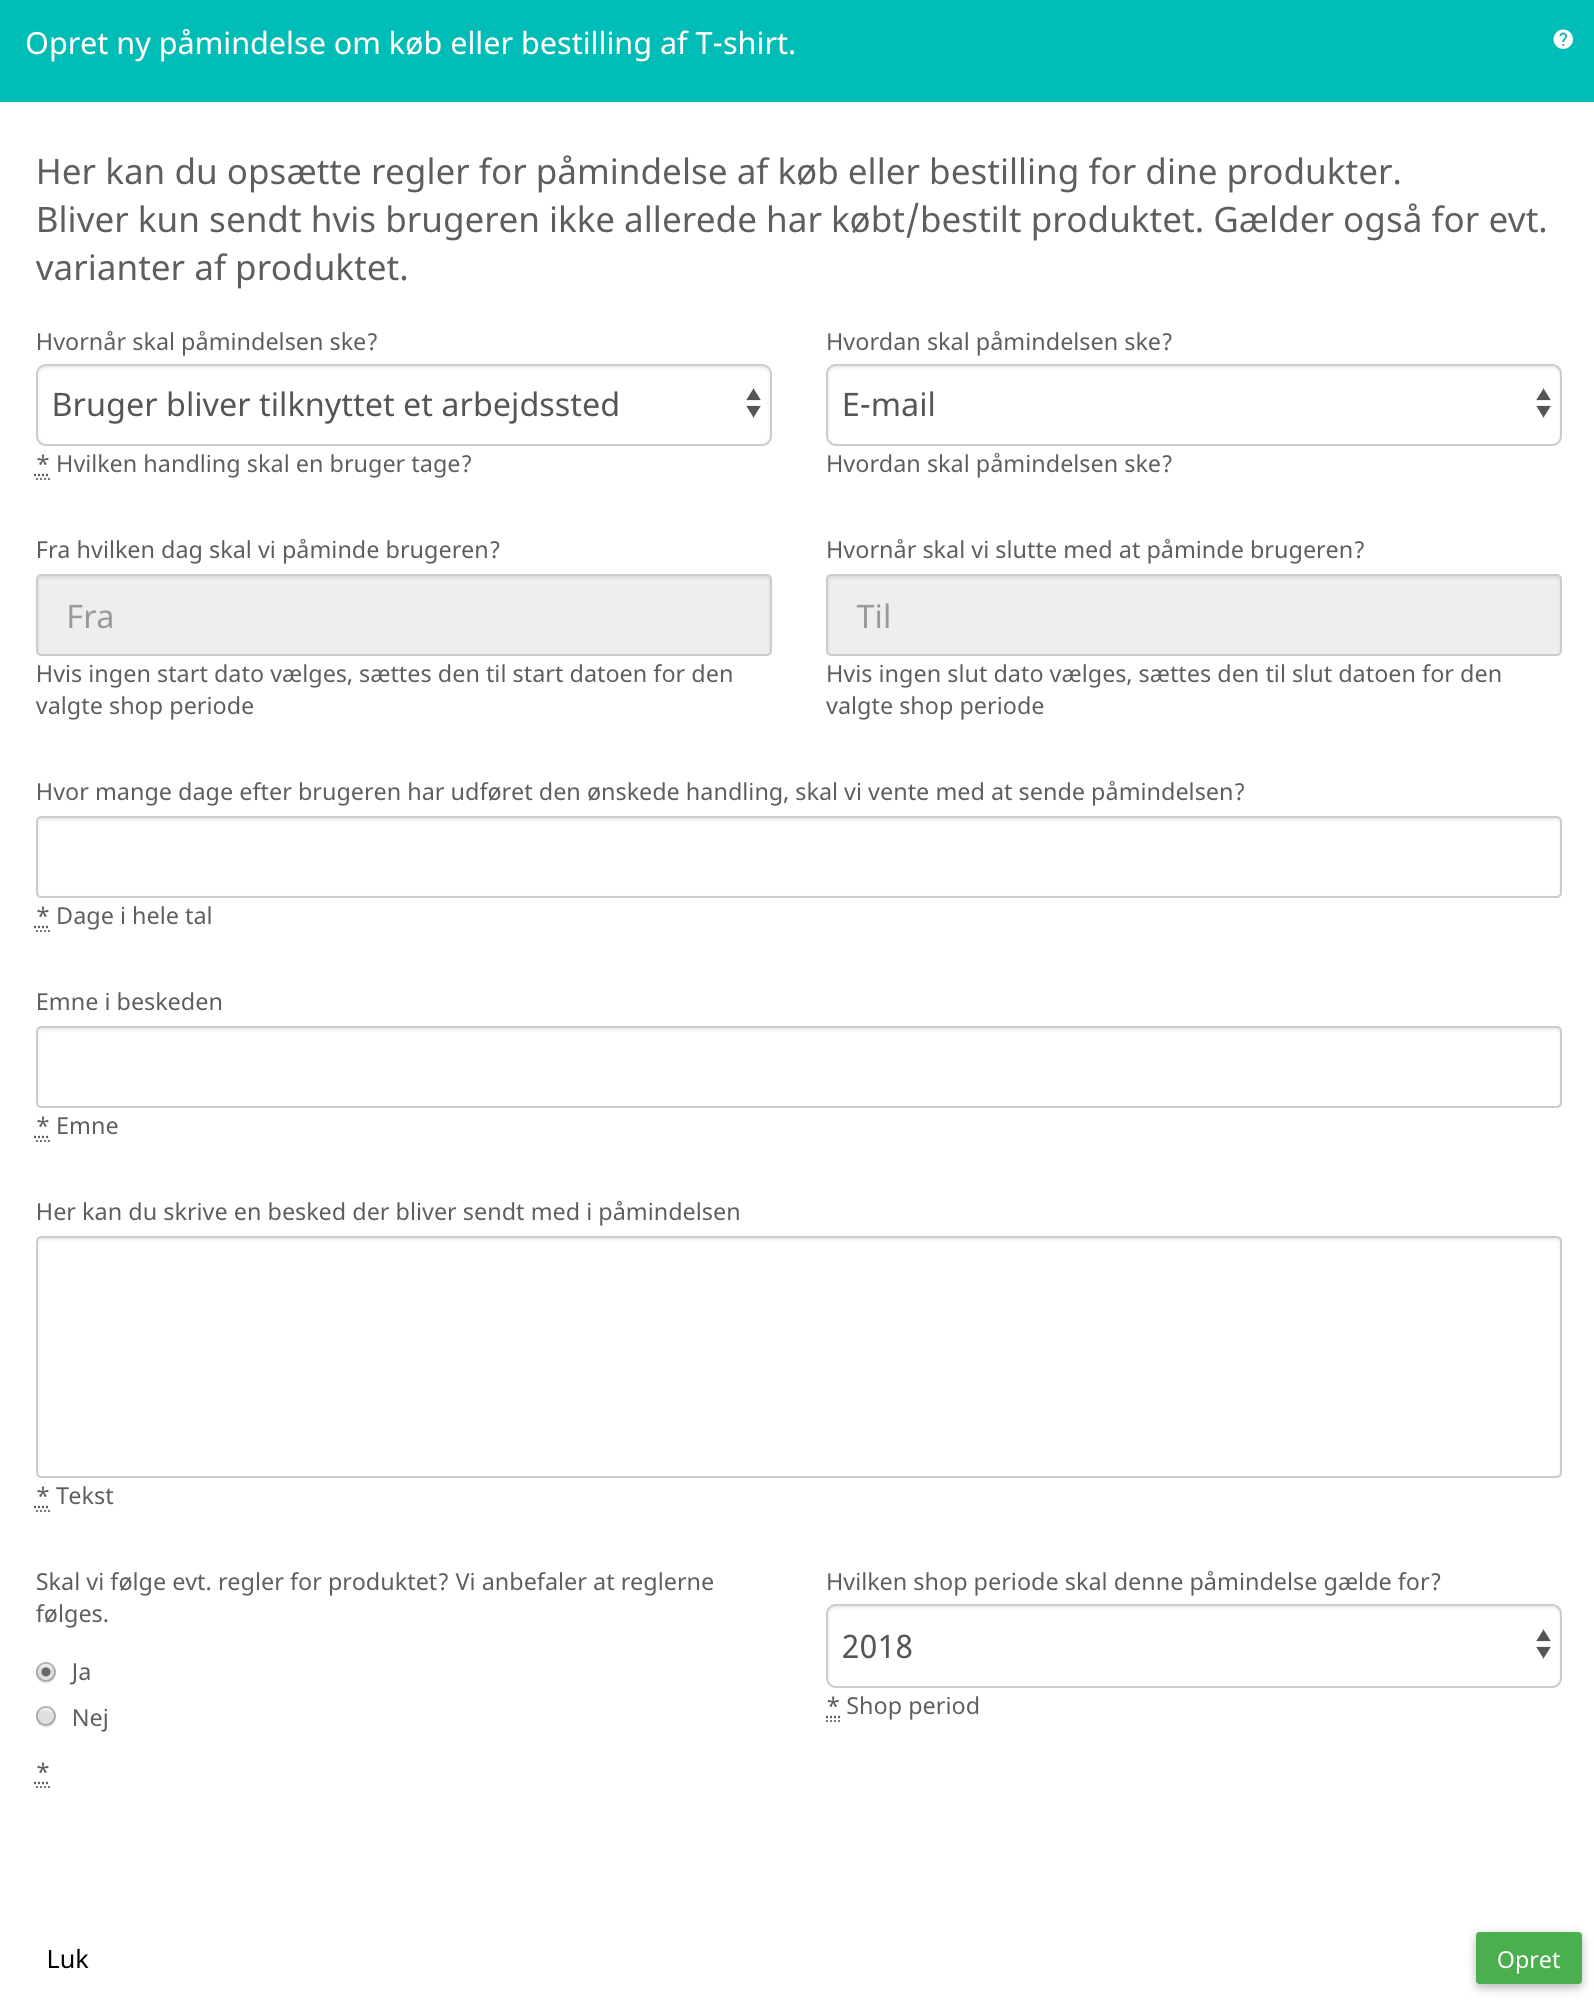Click the asterisk beside 'Tekst' hint
The height and width of the screenshot is (2000, 1594).
coord(42,1497)
